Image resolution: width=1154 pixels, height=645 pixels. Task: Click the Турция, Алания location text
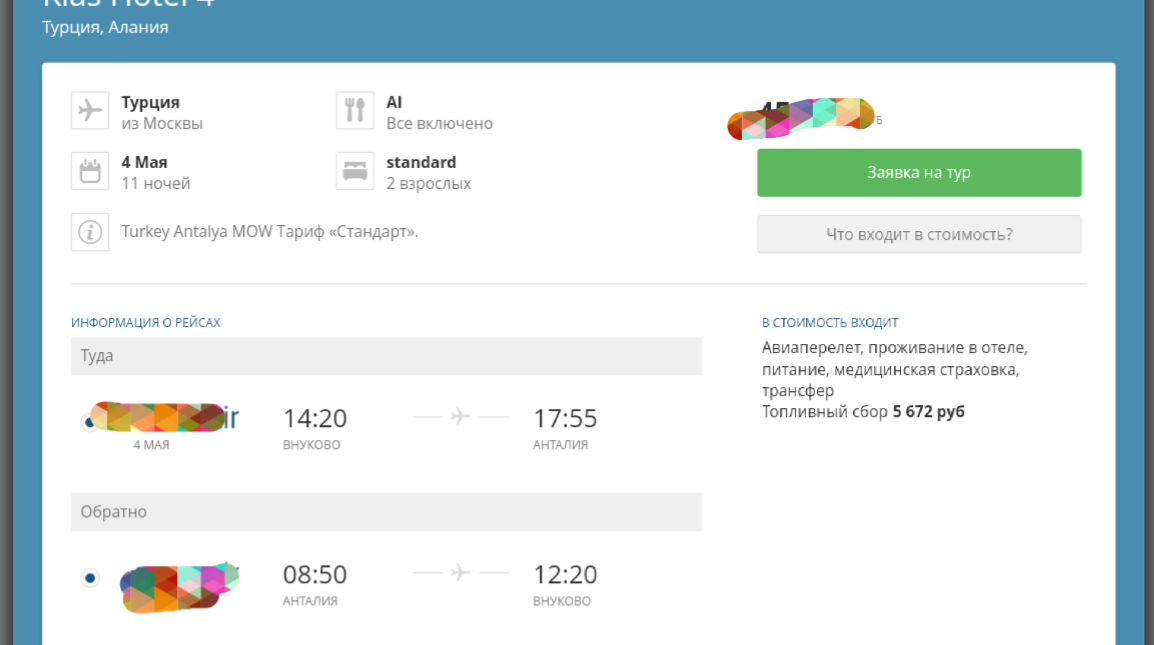pyautogui.click(x=105, y=27)
